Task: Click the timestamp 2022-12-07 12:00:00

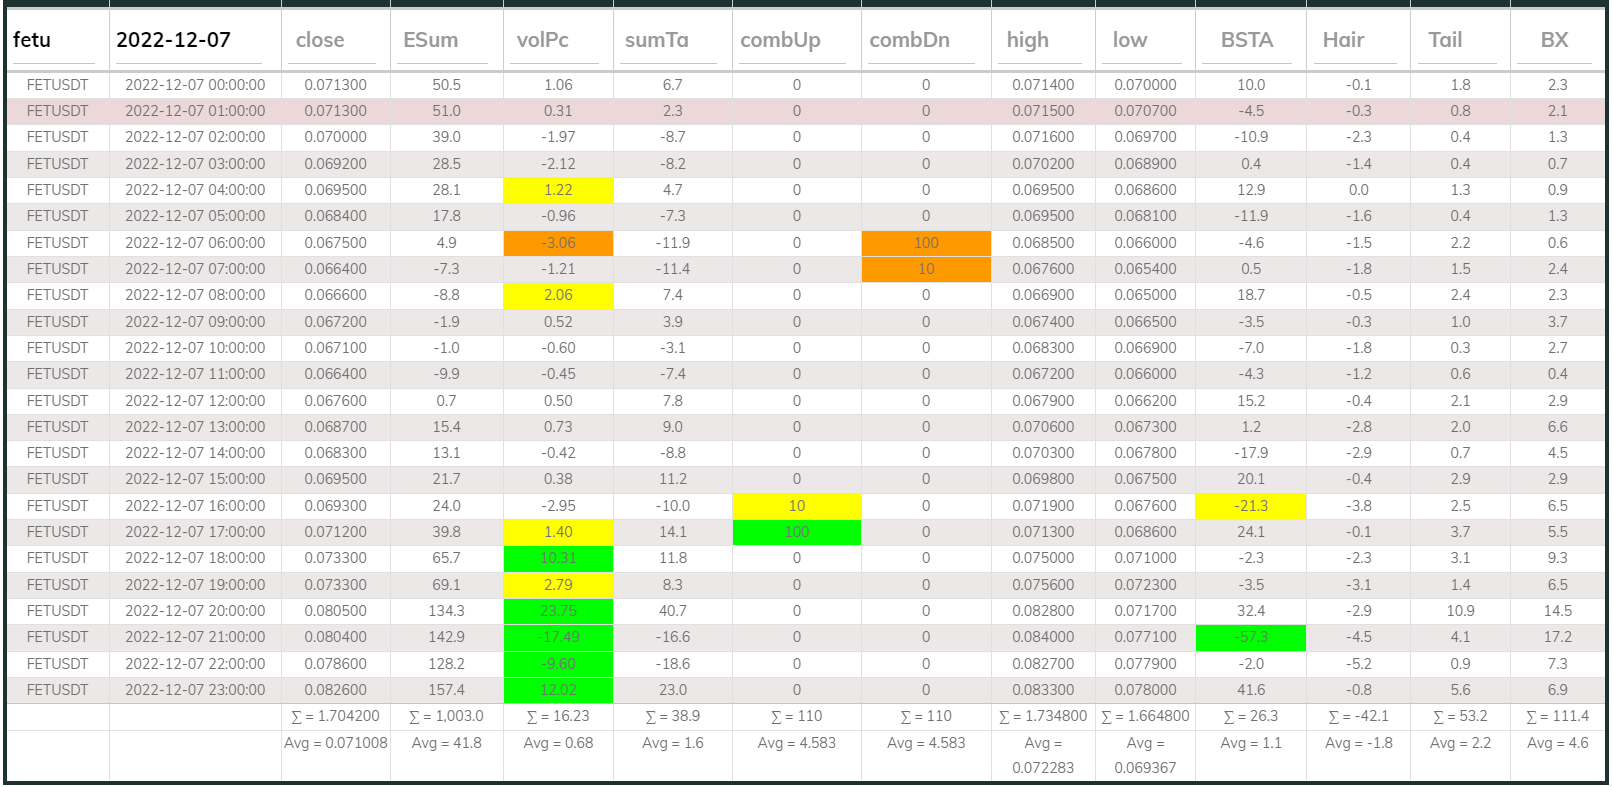Action: (x=195, y=401)
